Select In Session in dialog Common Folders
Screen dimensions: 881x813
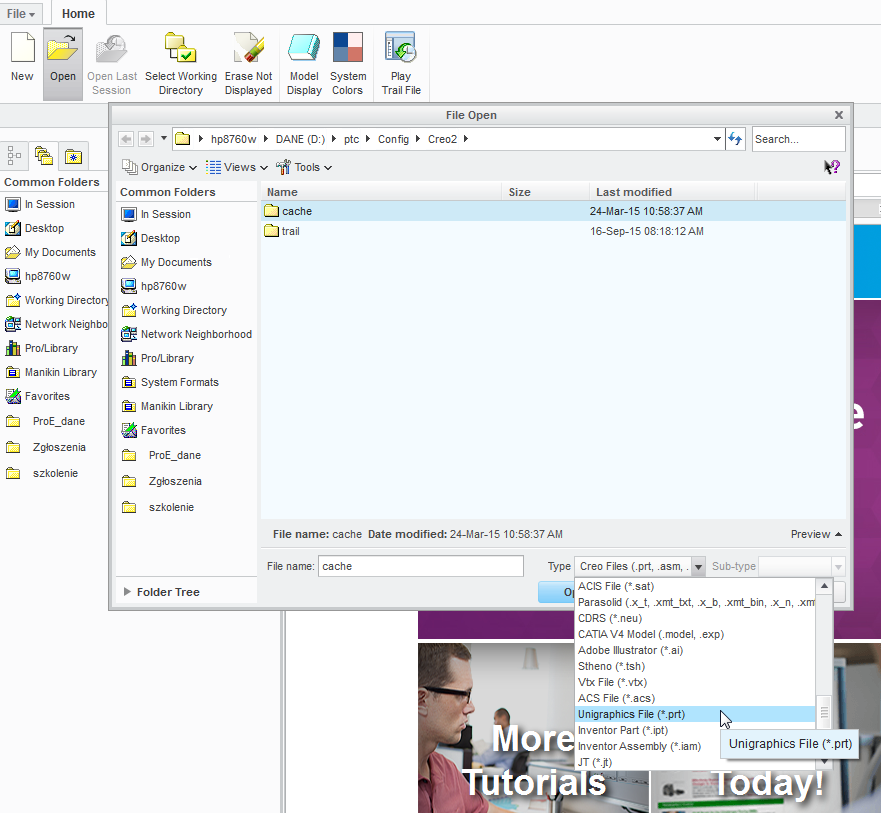[x=156, y=214]
